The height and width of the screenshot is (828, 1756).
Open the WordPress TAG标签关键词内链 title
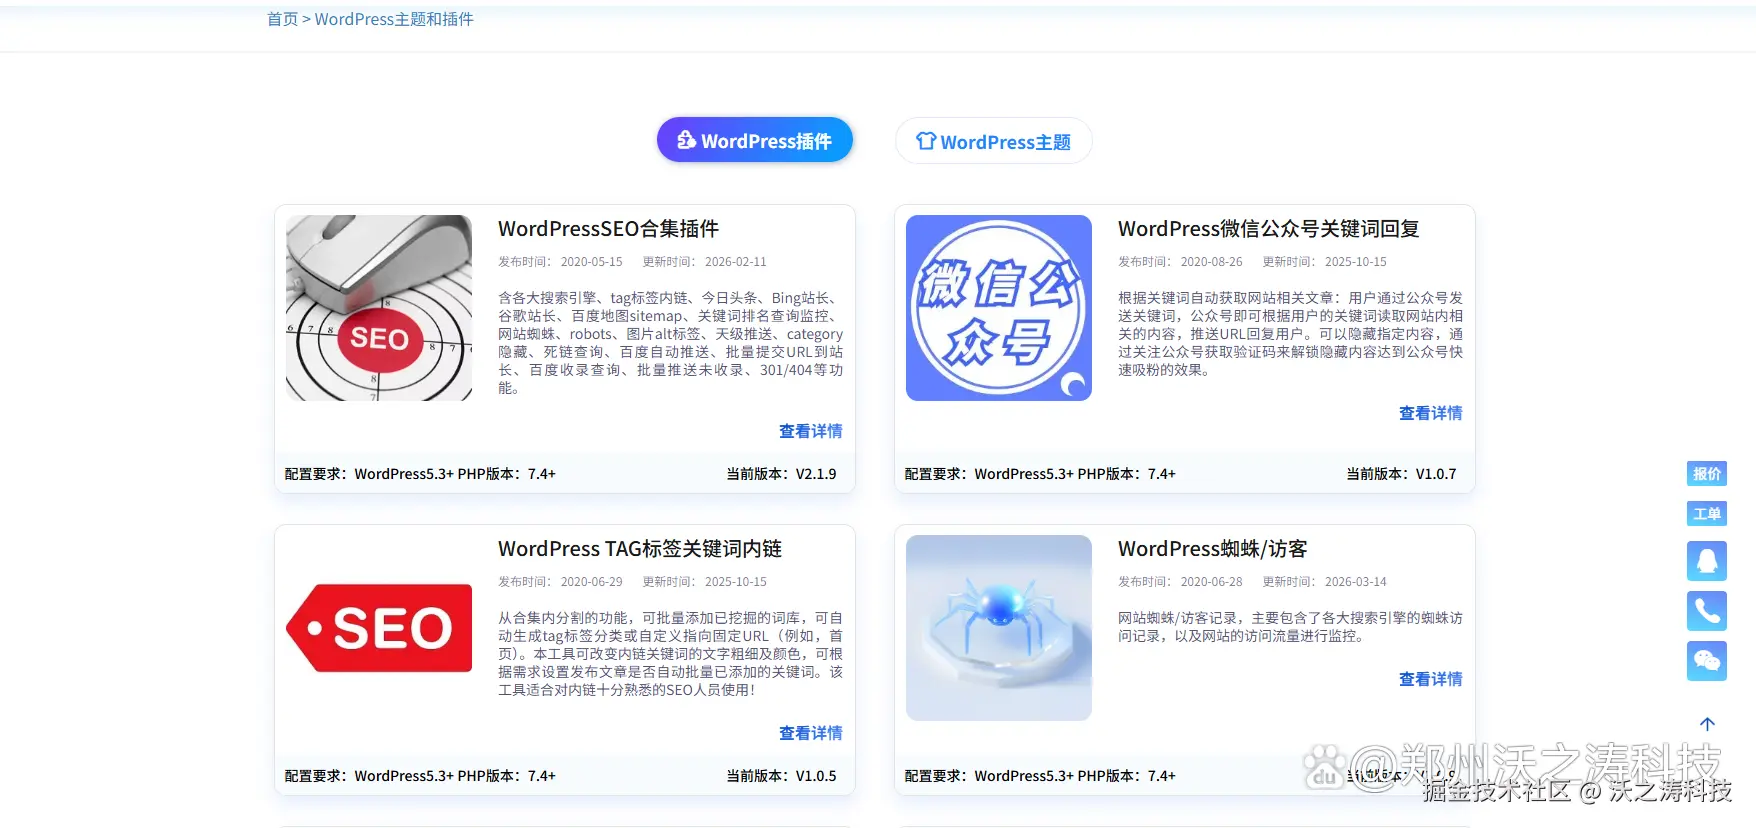click(640, 549)
